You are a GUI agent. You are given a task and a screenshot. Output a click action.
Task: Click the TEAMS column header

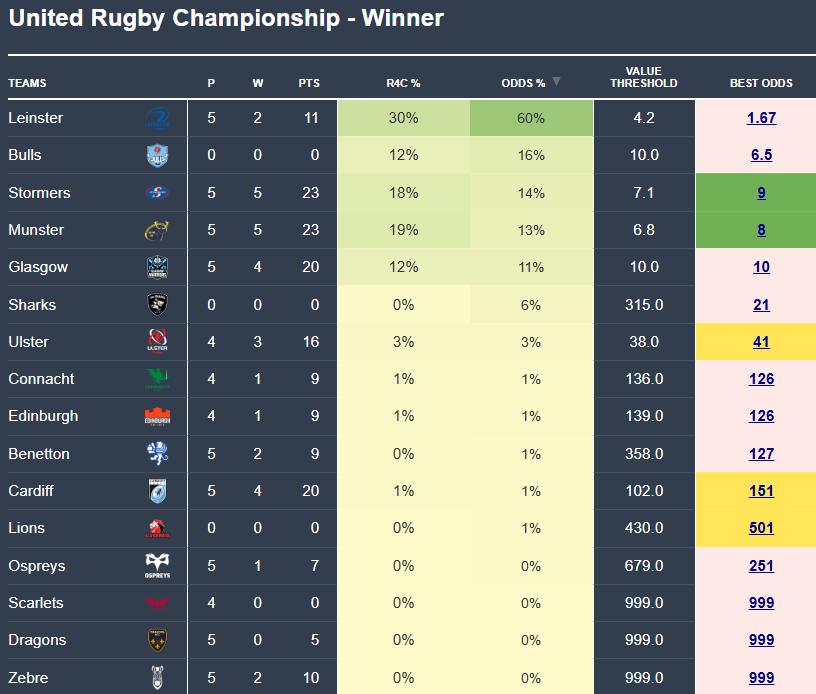27,83
